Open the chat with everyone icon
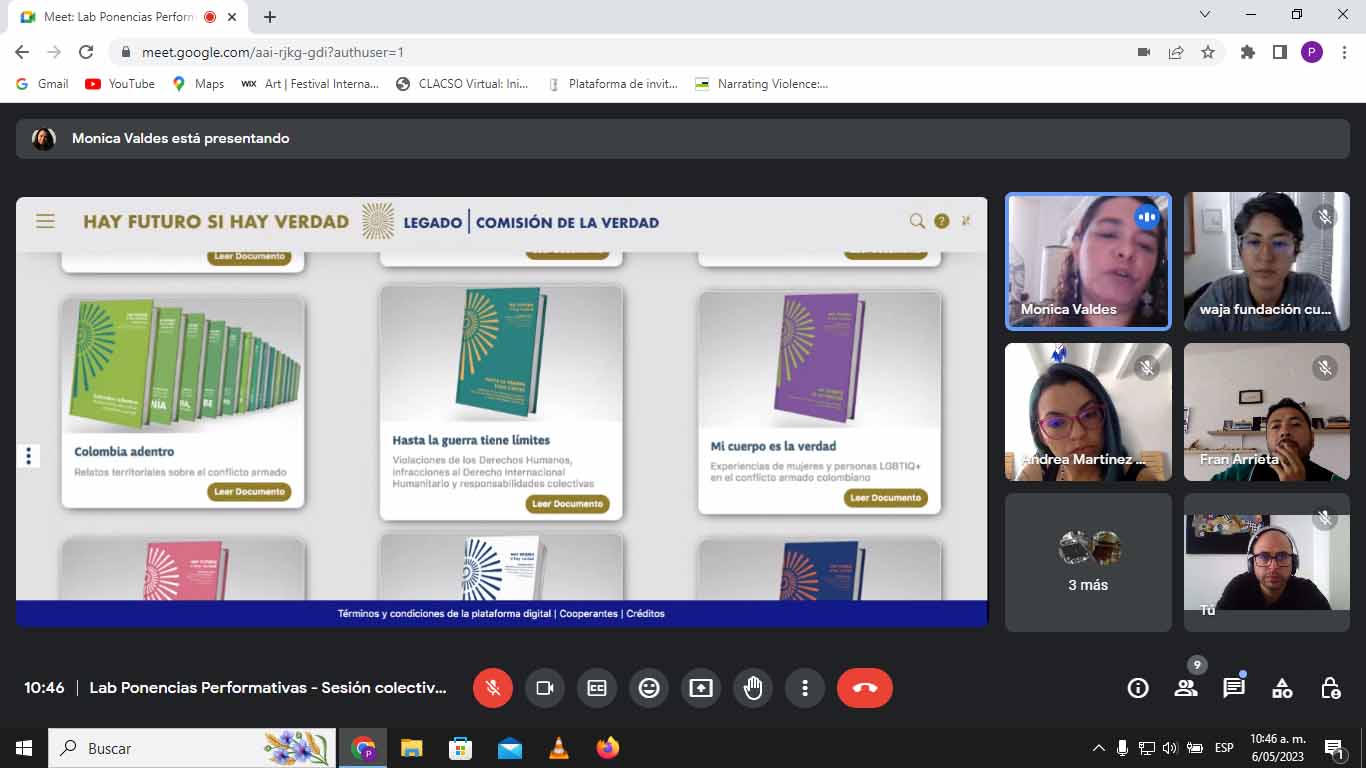The height and width of the screenshot is (768, 1366). coord(1234,688)
